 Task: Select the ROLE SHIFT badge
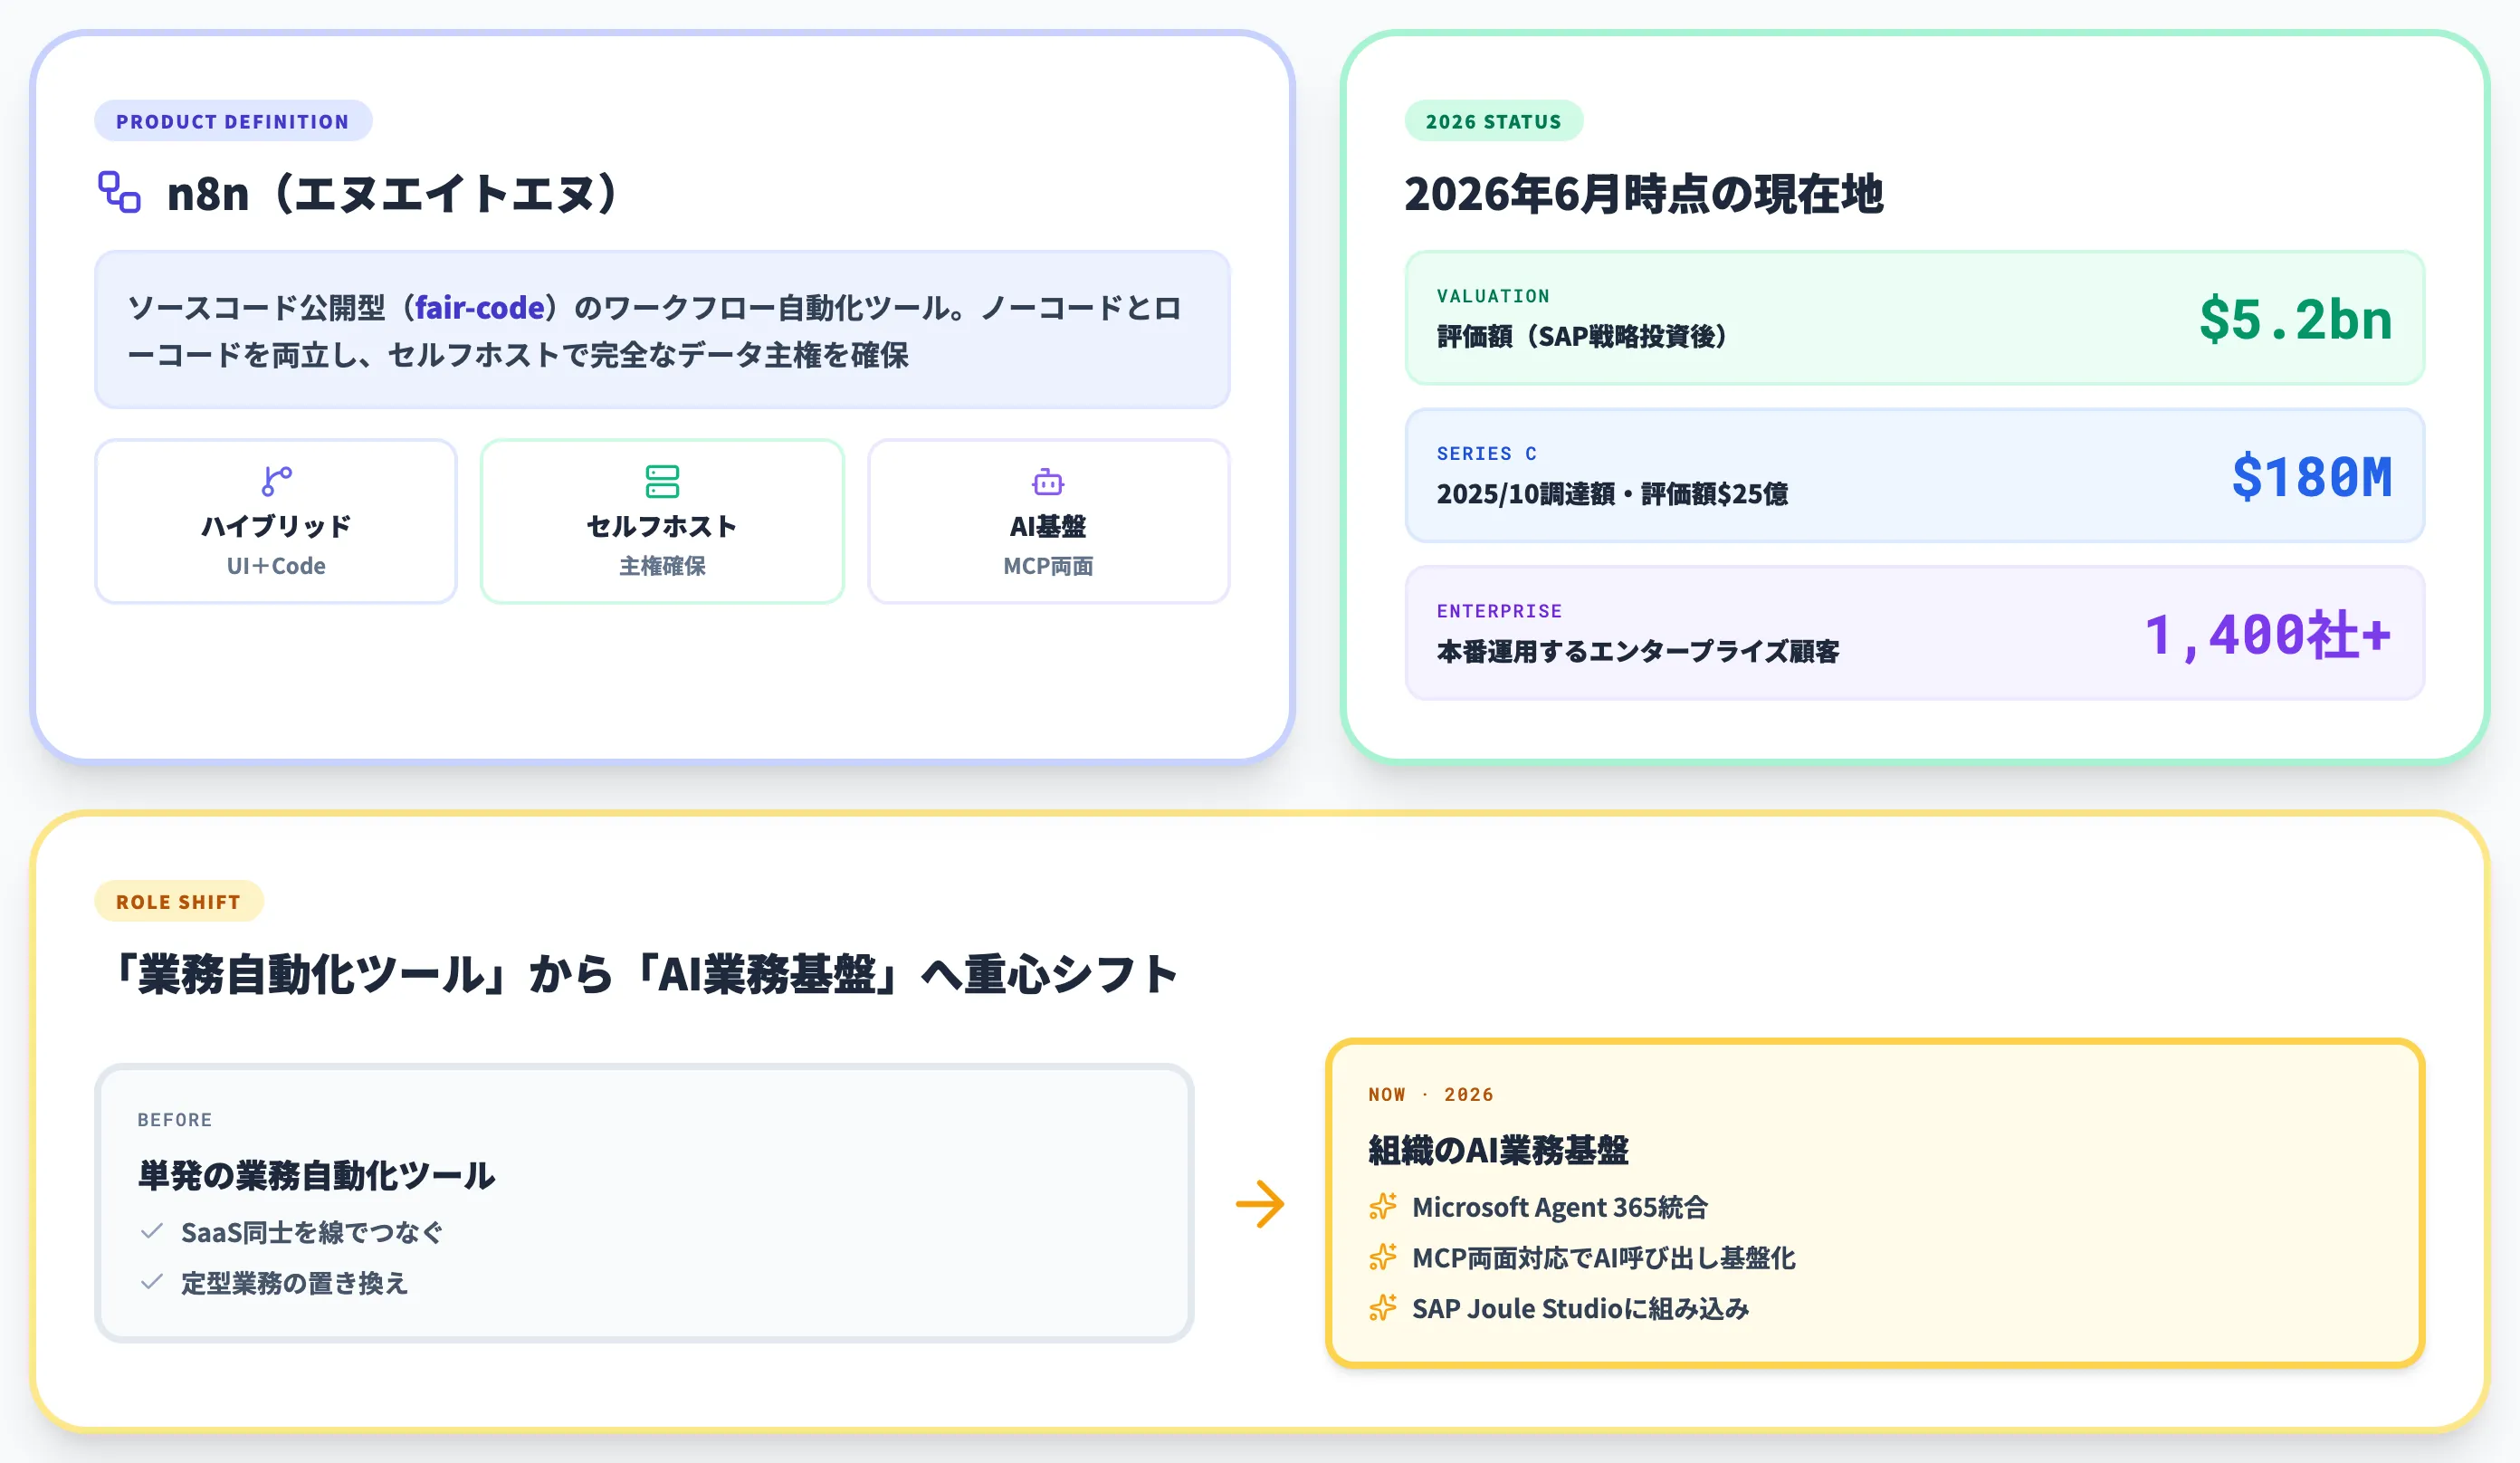click(178, 901)
